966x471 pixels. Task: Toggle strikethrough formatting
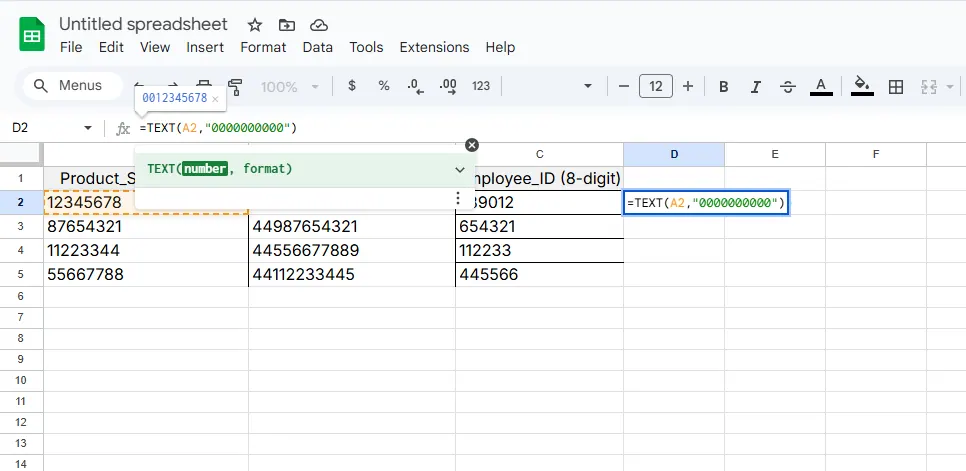(788, 86)
